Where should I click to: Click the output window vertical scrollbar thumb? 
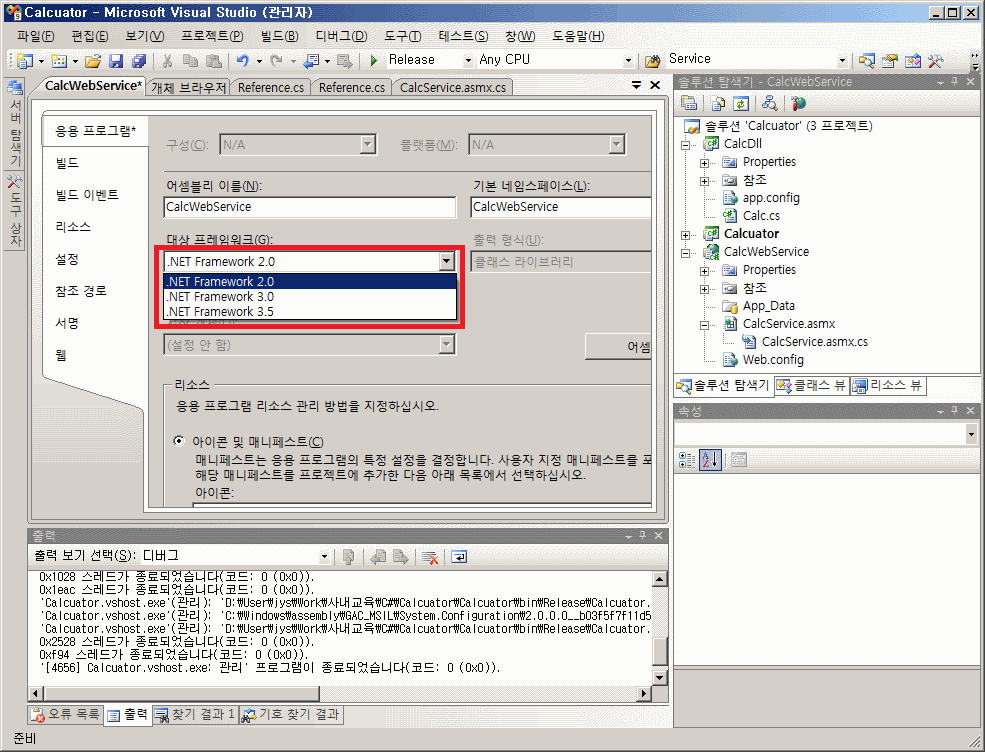pyautogui.click(x=660, y=651)
